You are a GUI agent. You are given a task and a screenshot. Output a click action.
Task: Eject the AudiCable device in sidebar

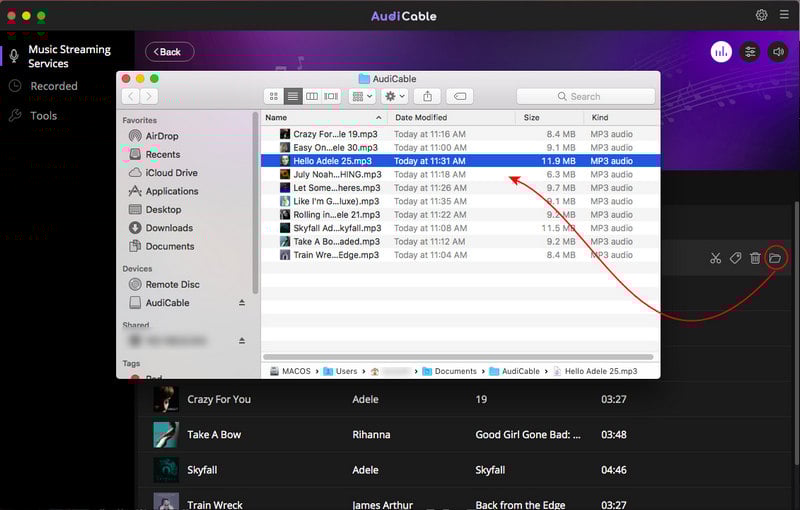tap(241, 303)
